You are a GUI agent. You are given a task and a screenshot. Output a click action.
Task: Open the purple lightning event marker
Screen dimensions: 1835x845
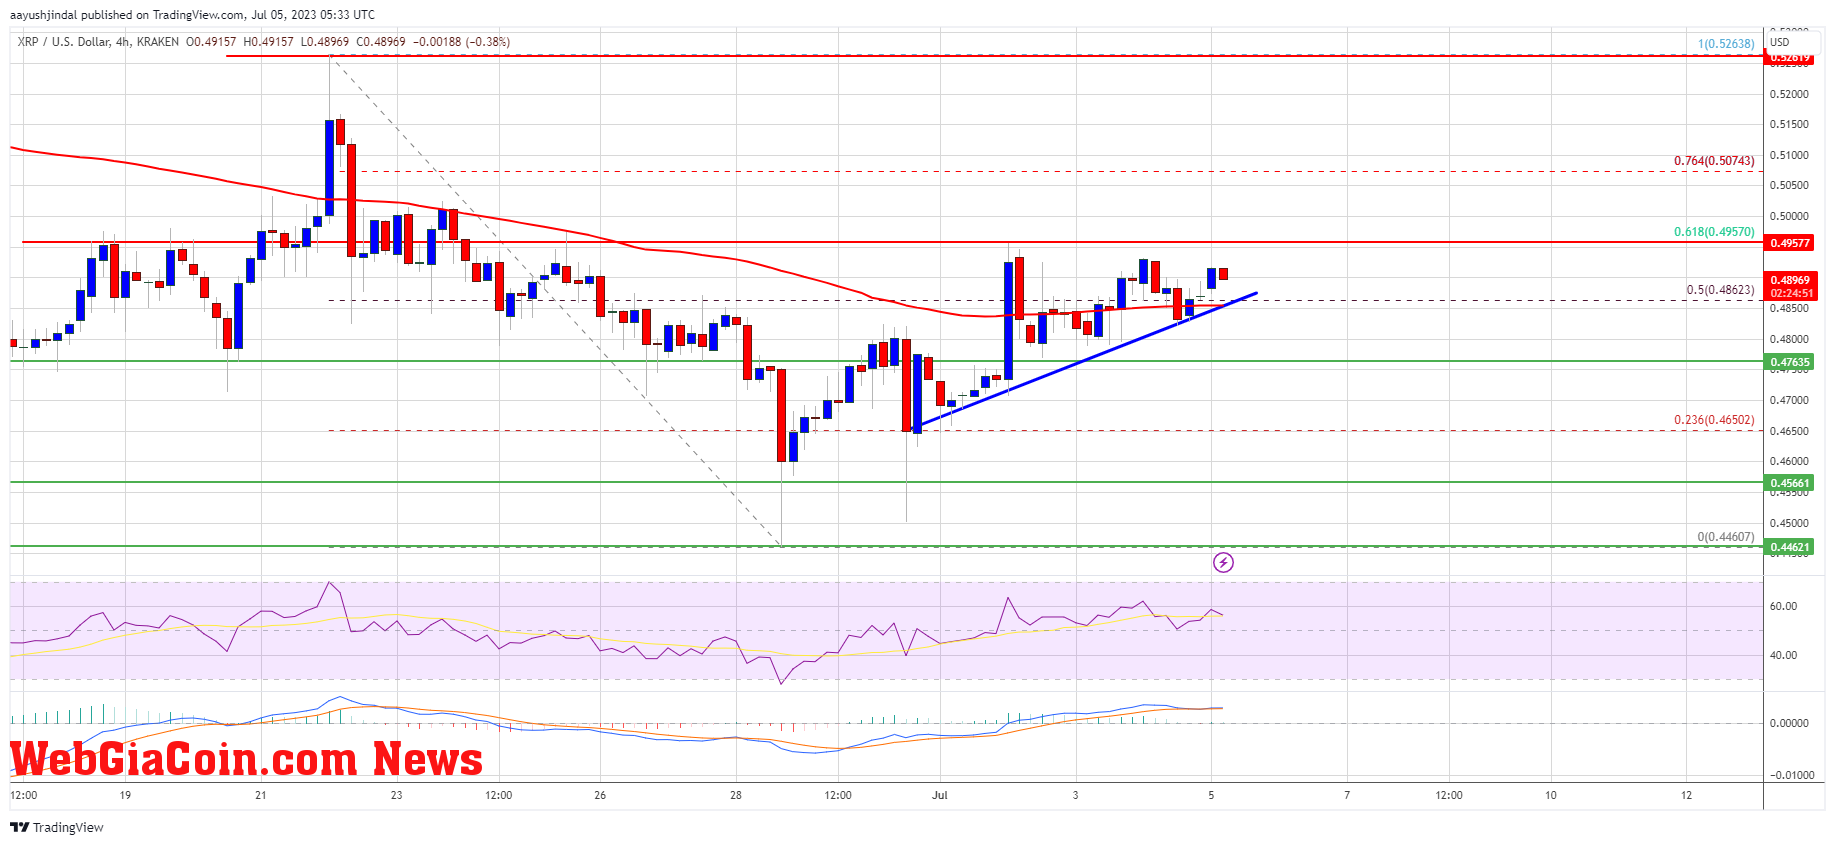1223,563
